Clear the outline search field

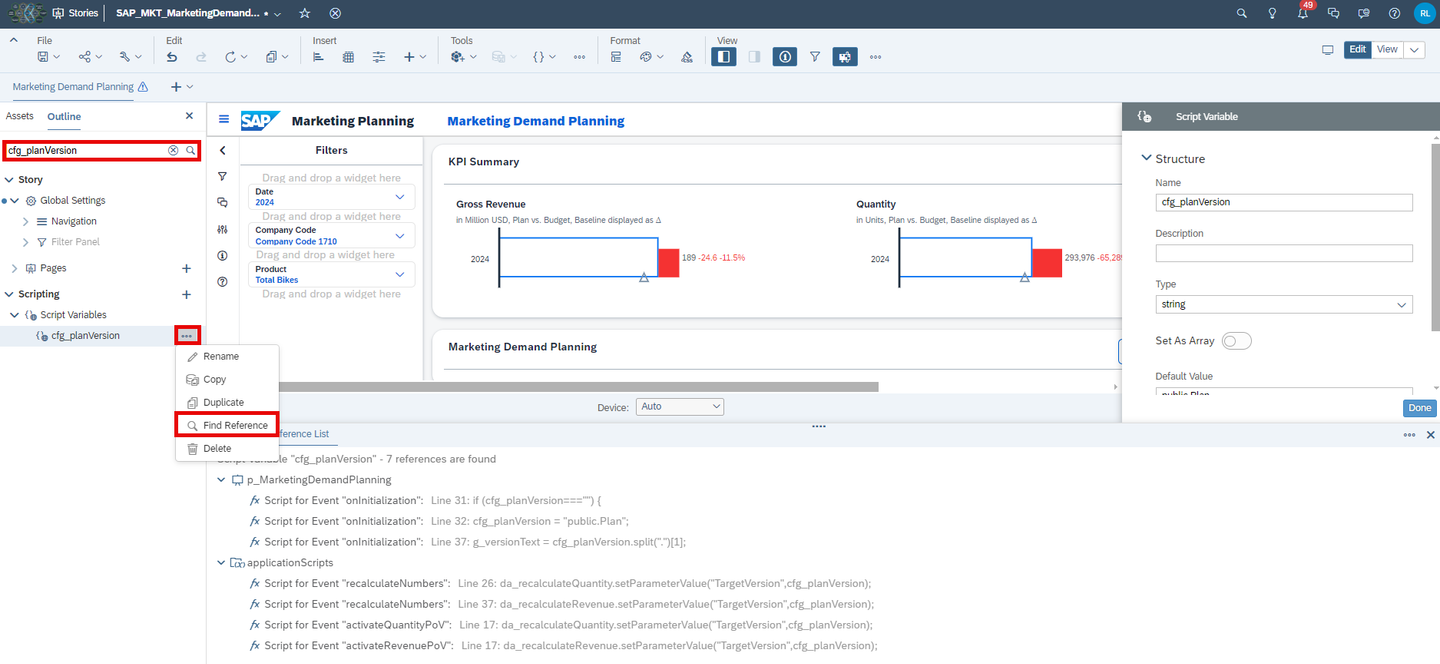click(173, 150)
